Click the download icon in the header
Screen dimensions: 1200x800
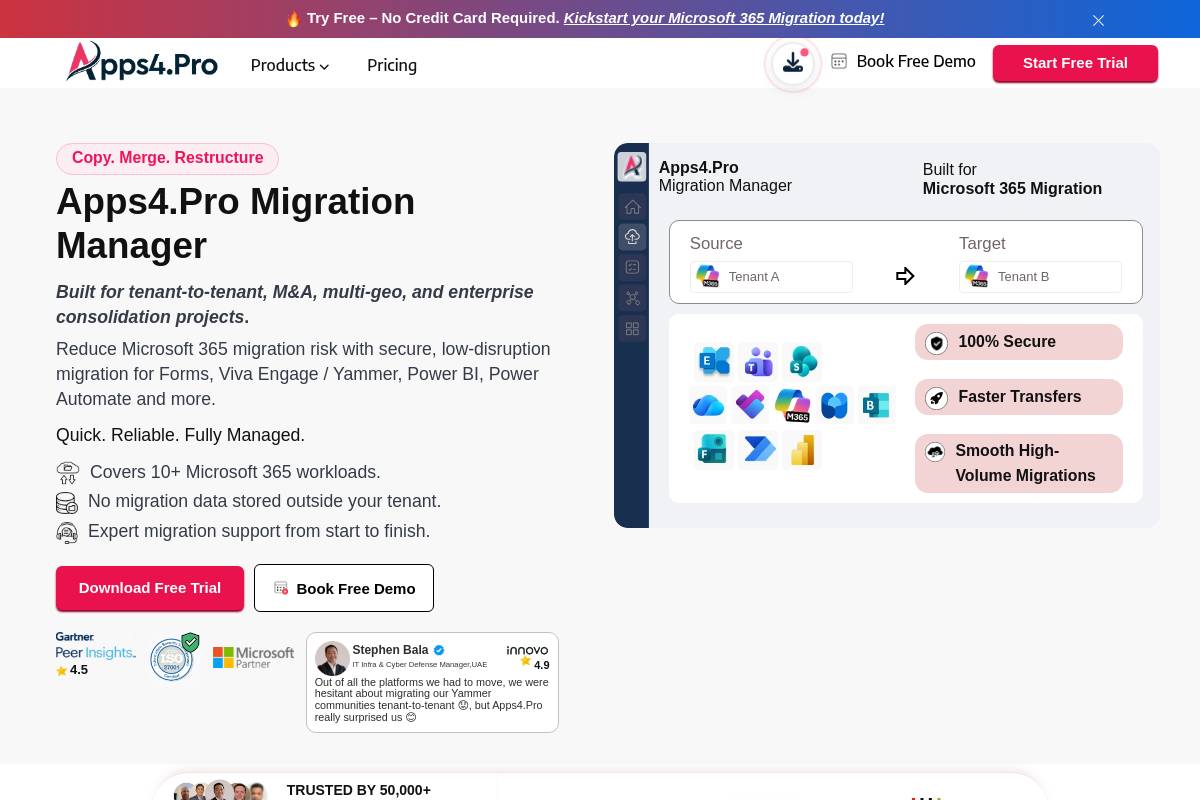point(793,63)
